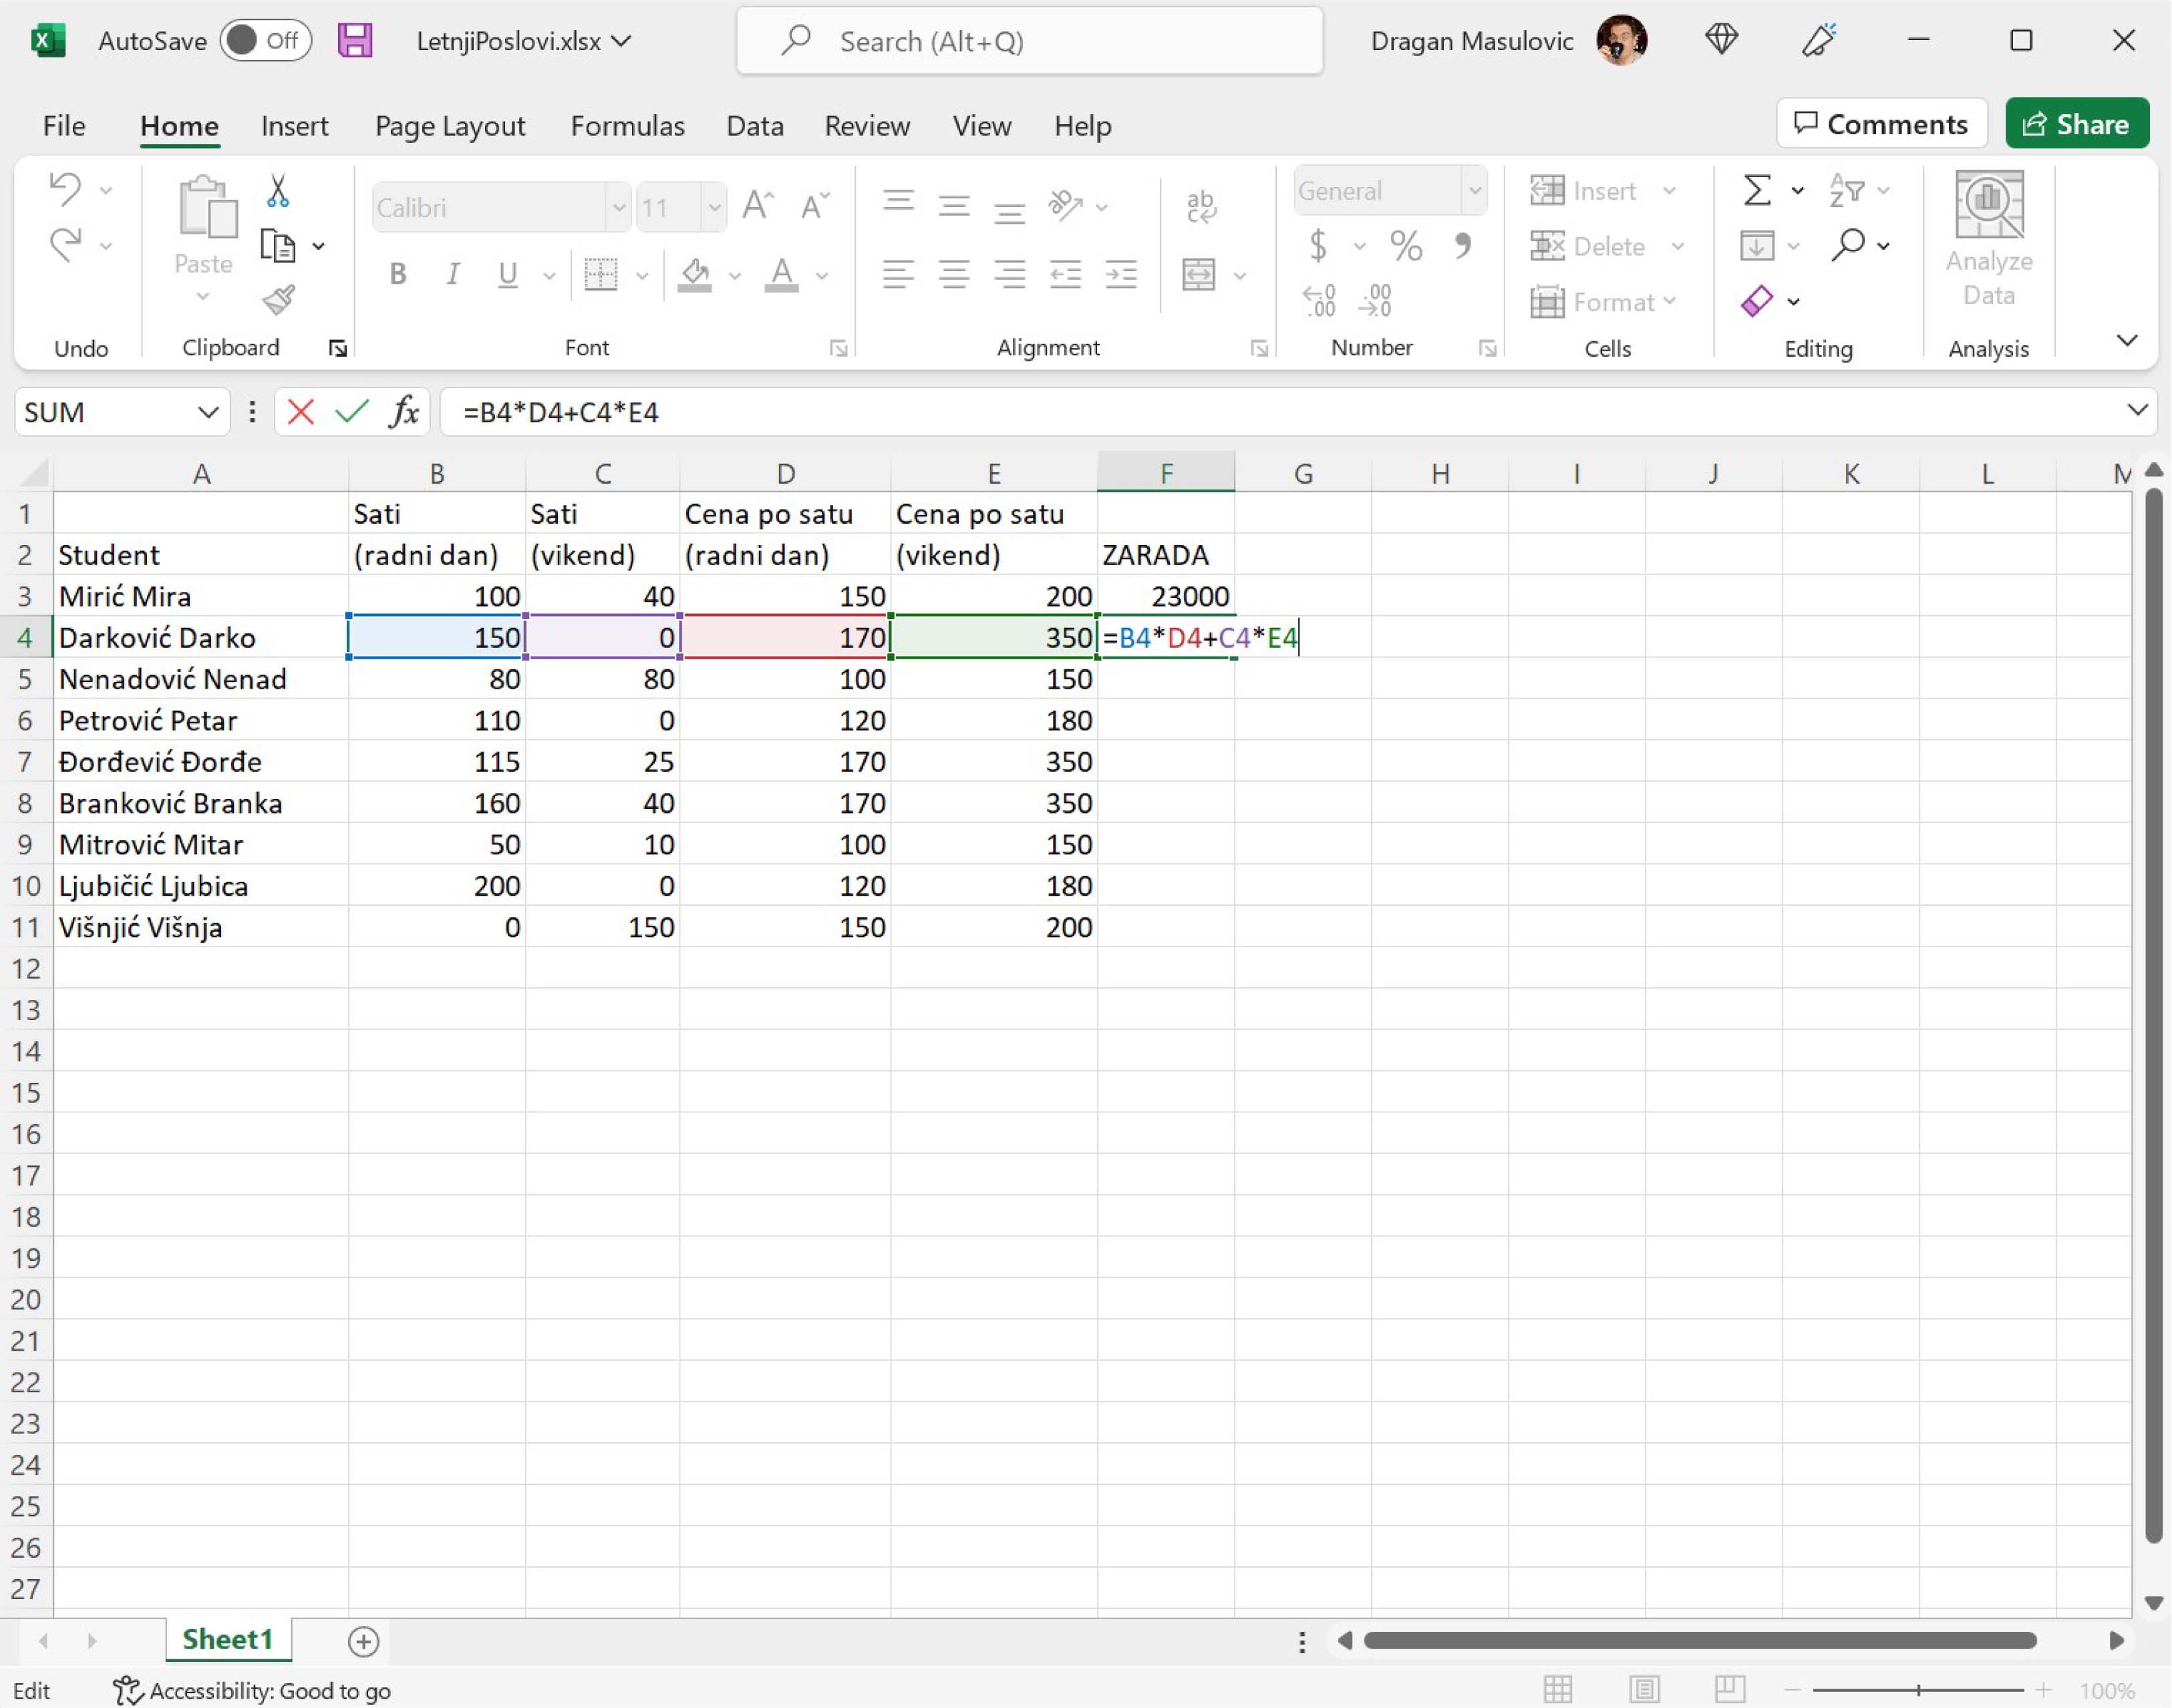This screenshot has width=2172, height=1708.
Task: Open the File menu
Action: coord(64,126)
